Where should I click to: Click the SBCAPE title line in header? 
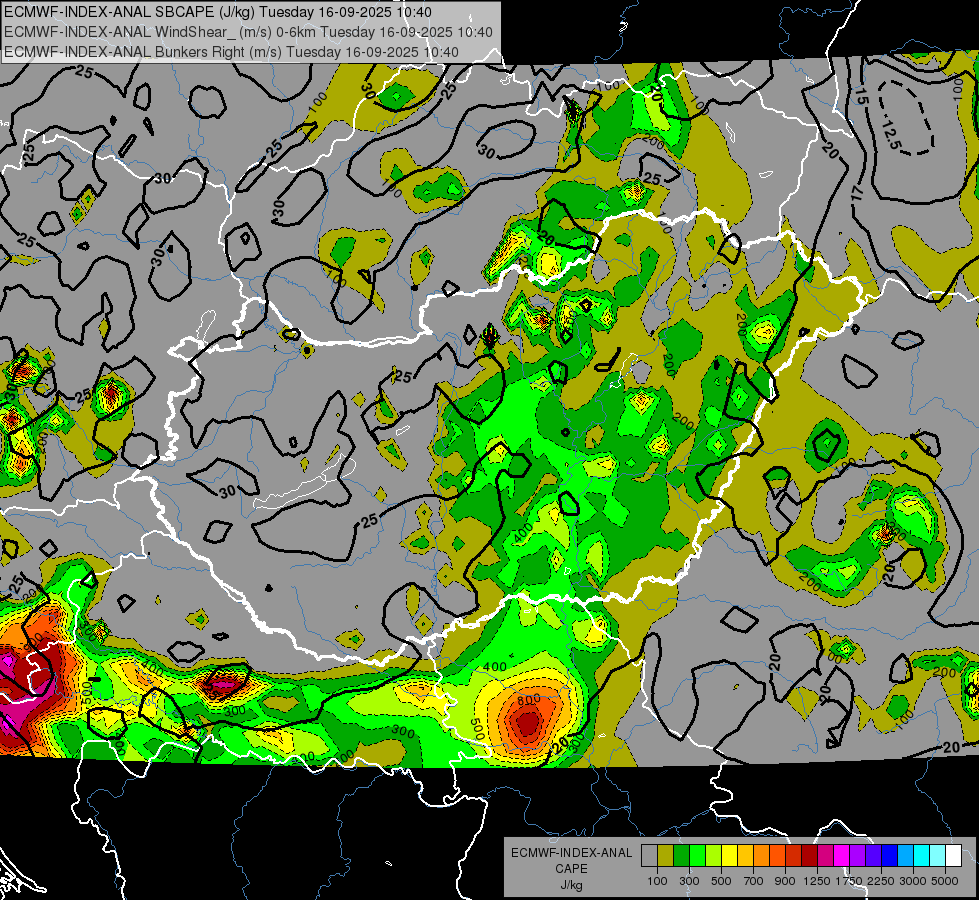pyautogui.click(x=217, y=12)
